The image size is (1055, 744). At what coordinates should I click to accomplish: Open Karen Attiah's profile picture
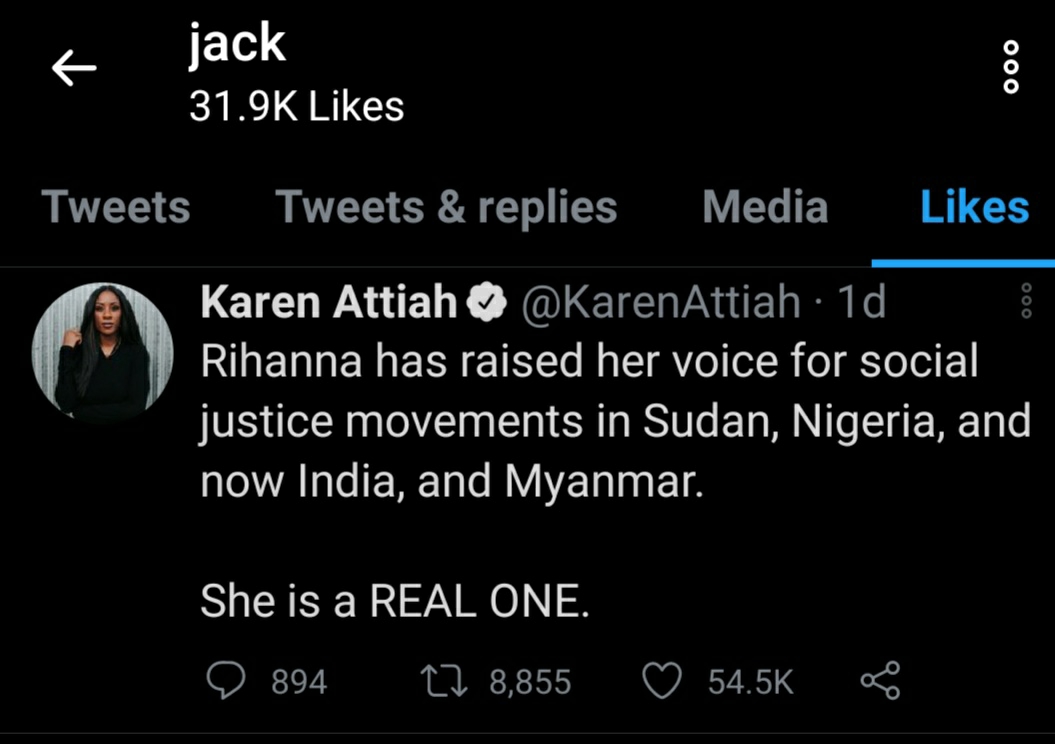click(x=103, y=351)
